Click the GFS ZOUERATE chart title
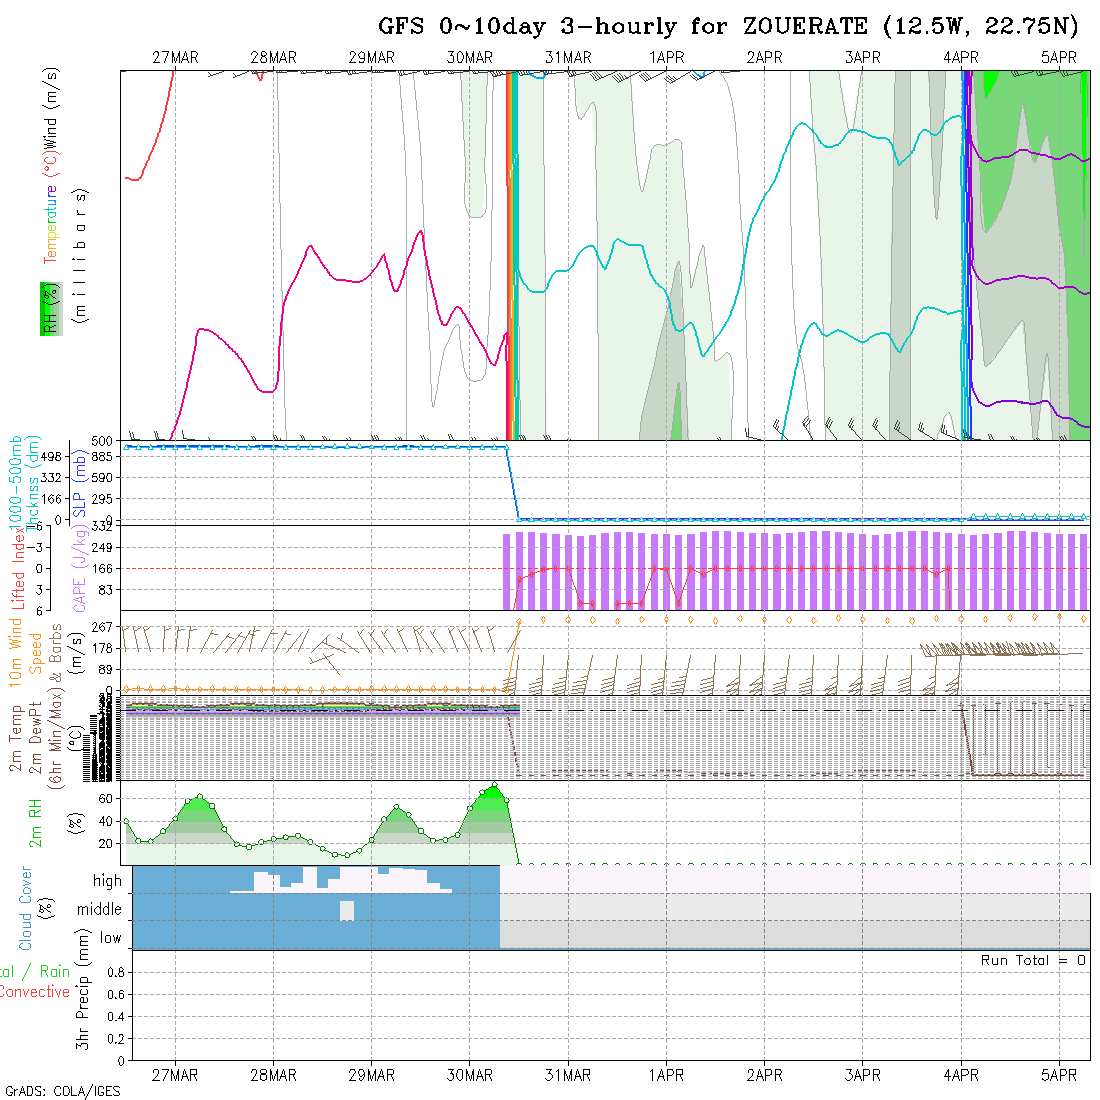1100x1100 pixels. point(728,26)
